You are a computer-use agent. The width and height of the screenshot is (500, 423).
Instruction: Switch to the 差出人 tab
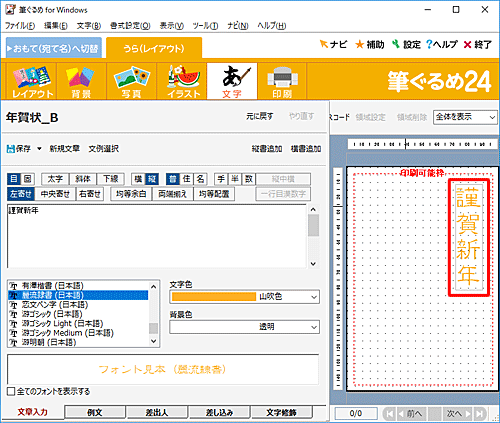157,412
